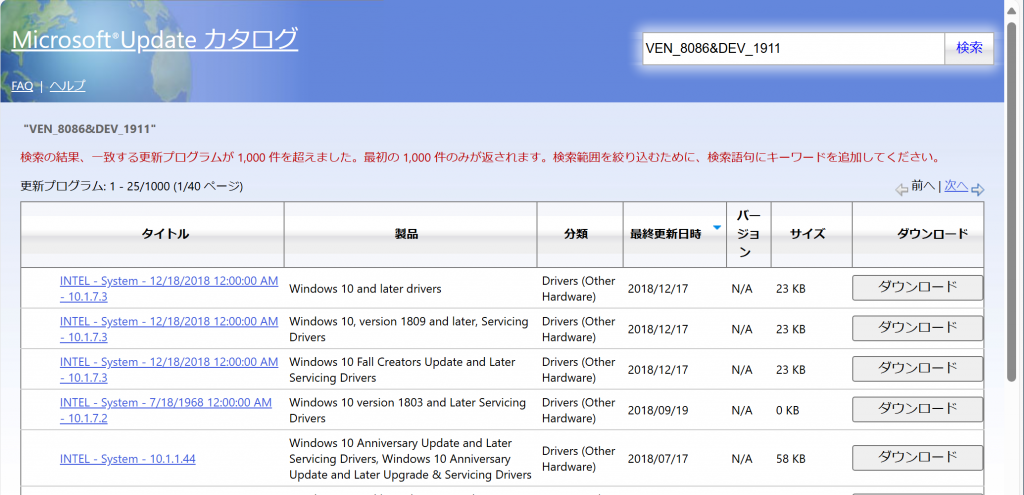Click the red 1,000 件 warning message
This screenshot has width=1024, height=495.
tap(480, 157)
